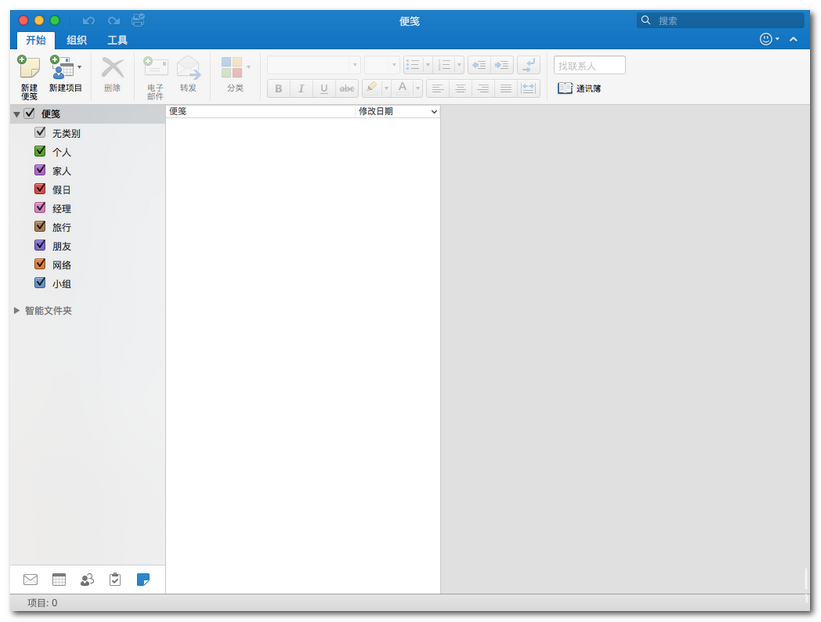Open the bulleted list style dropdown
This screenshot has height=622, width=821.
coord(428,65)
